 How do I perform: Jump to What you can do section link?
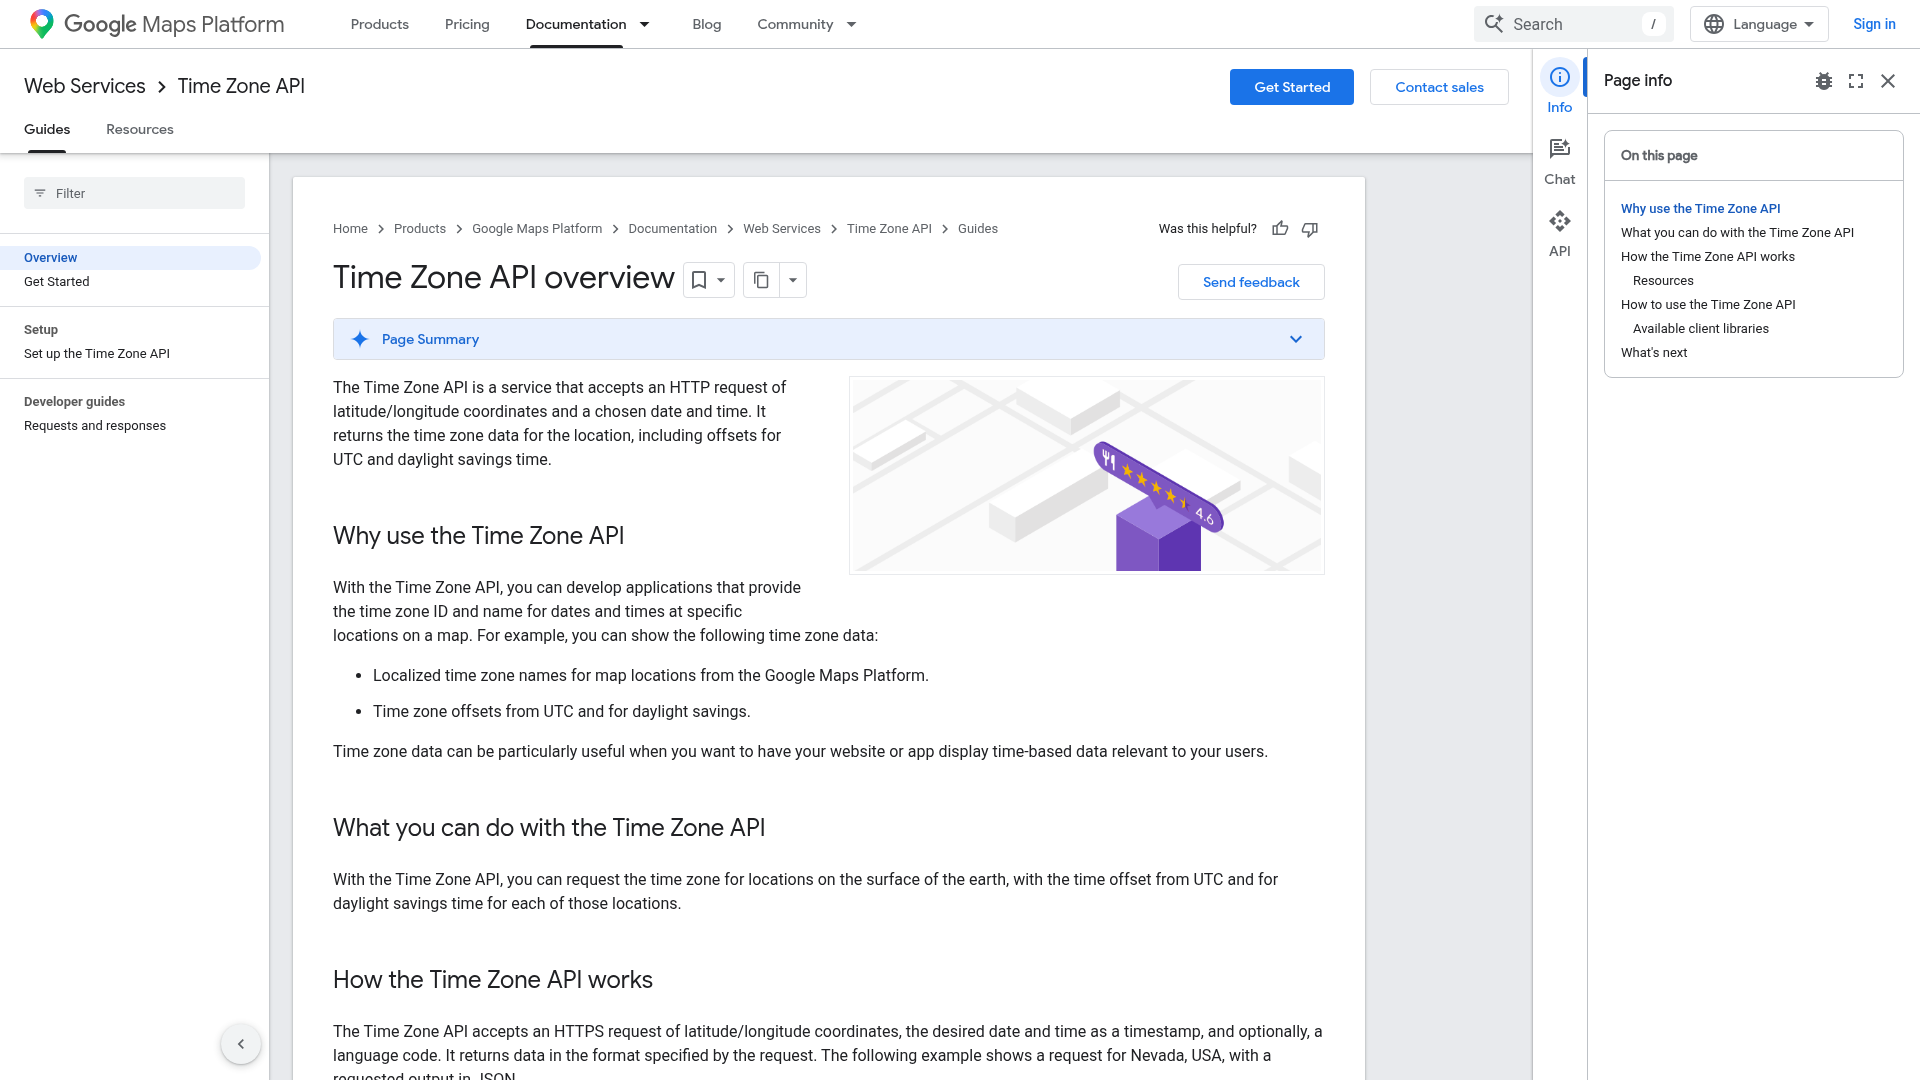tap(1737, 233)
